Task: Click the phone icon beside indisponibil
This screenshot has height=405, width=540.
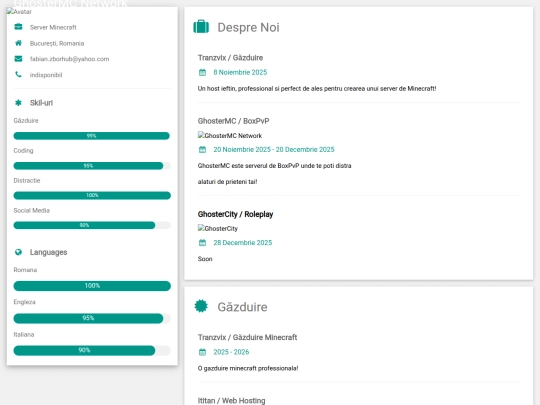Action: click(x=18, y=75)
